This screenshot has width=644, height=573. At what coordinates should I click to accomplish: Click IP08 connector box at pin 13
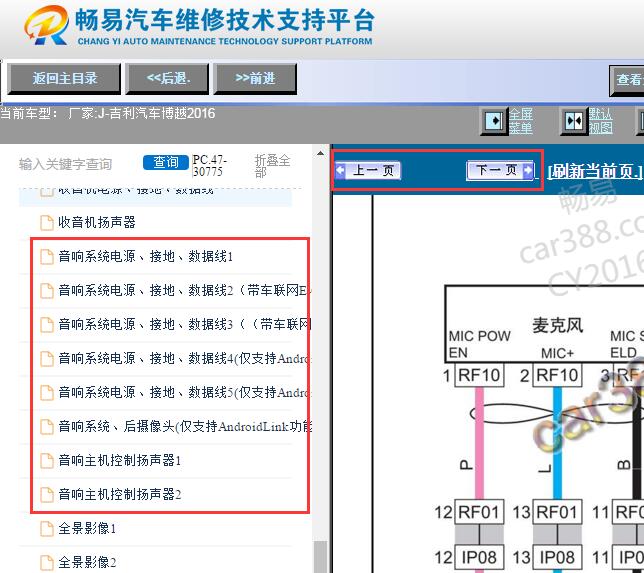[557, 558]
